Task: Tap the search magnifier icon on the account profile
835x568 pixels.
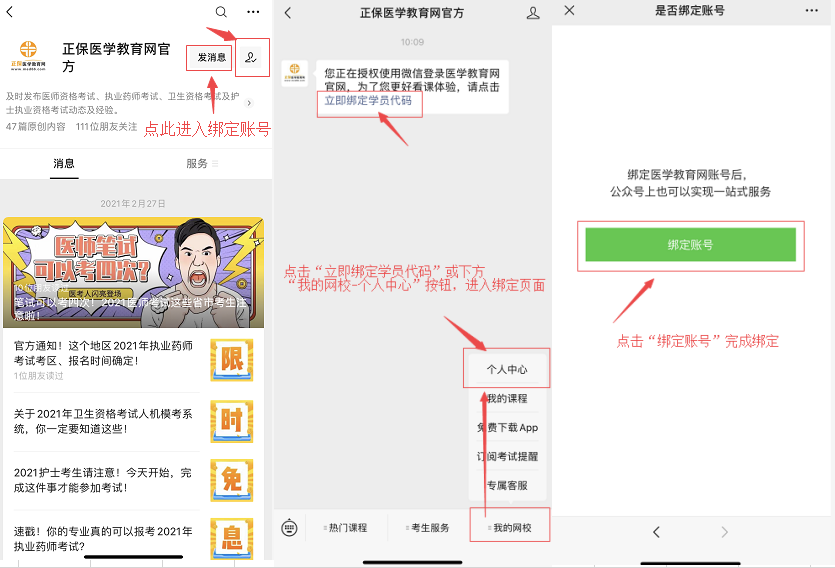Action: coord(221,12)
